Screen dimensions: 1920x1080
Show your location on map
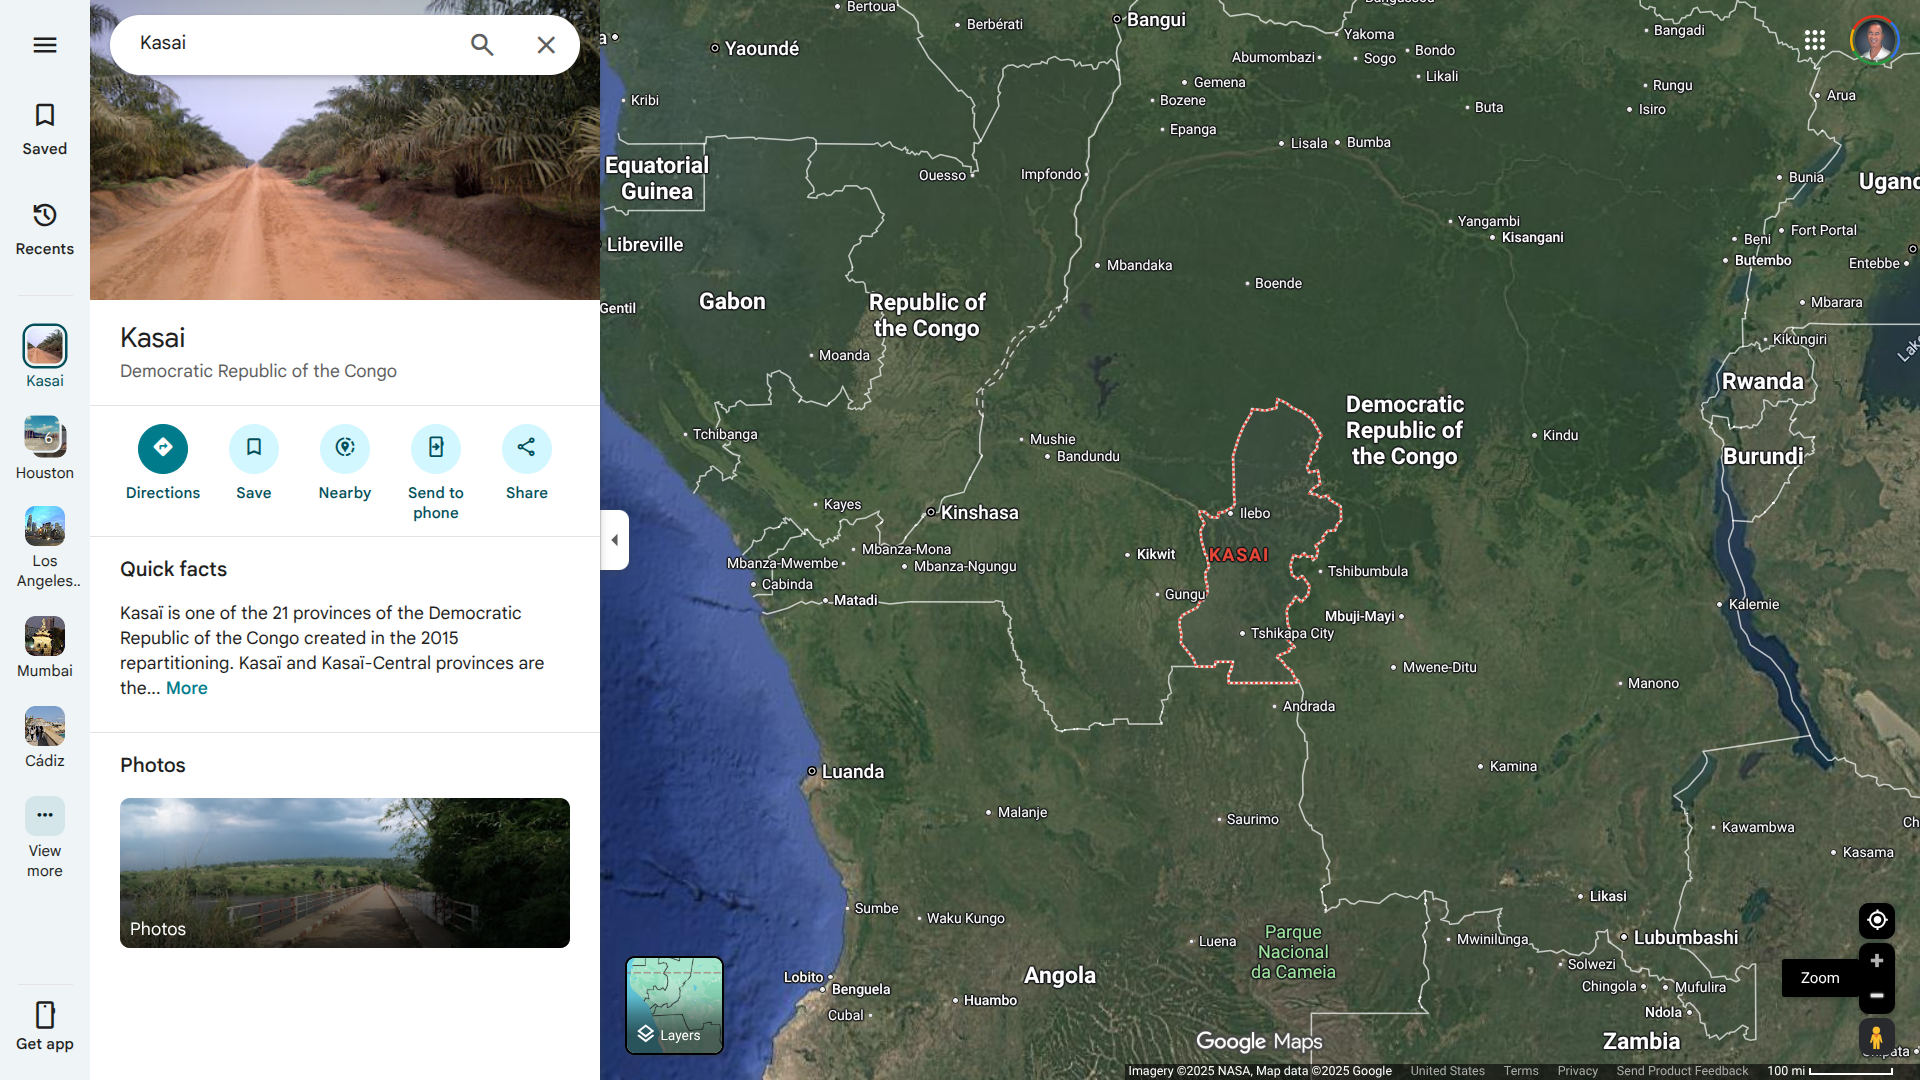1877,920
